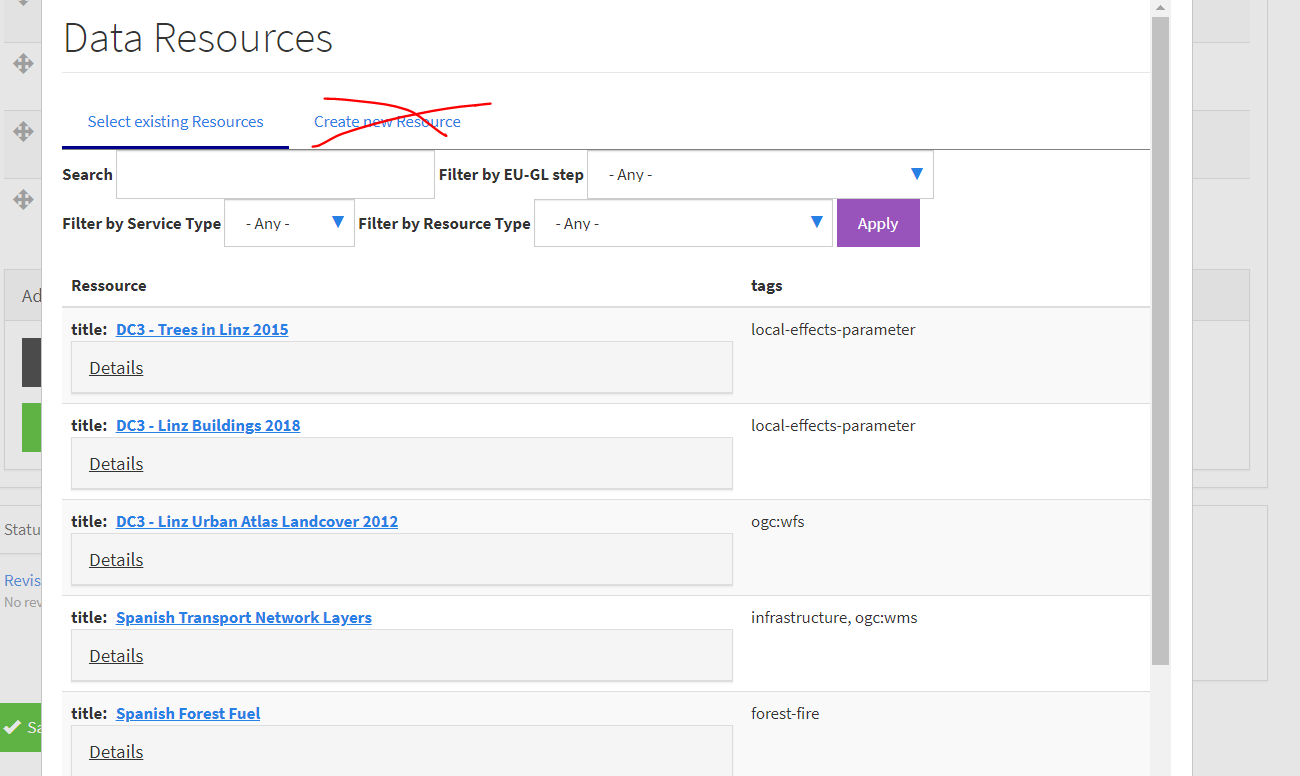Click the green checkmark Save icon
Viewport: 1300px width, 776px height.
[x=13, y=728]
